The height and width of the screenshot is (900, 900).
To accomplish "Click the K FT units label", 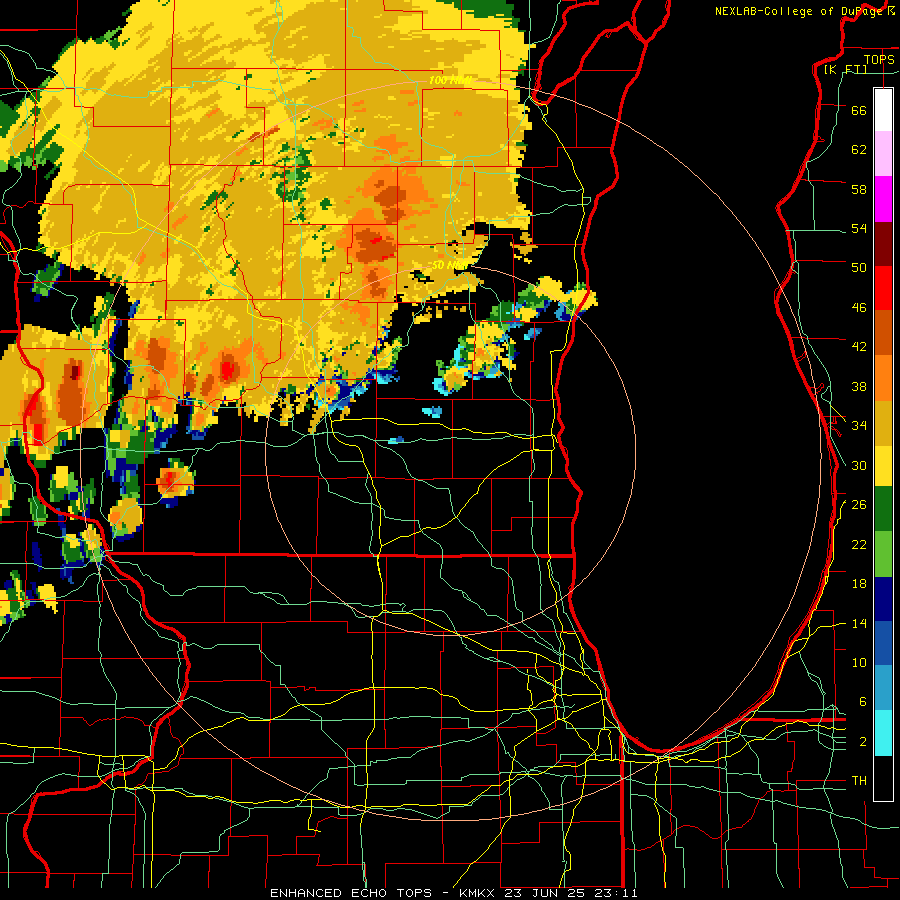I will click(x=846, y=70).
